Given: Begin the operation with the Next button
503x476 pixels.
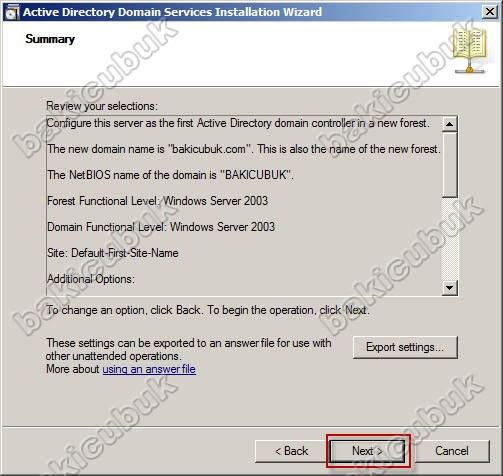Looking at the screenshot, I should click(367, 451).
